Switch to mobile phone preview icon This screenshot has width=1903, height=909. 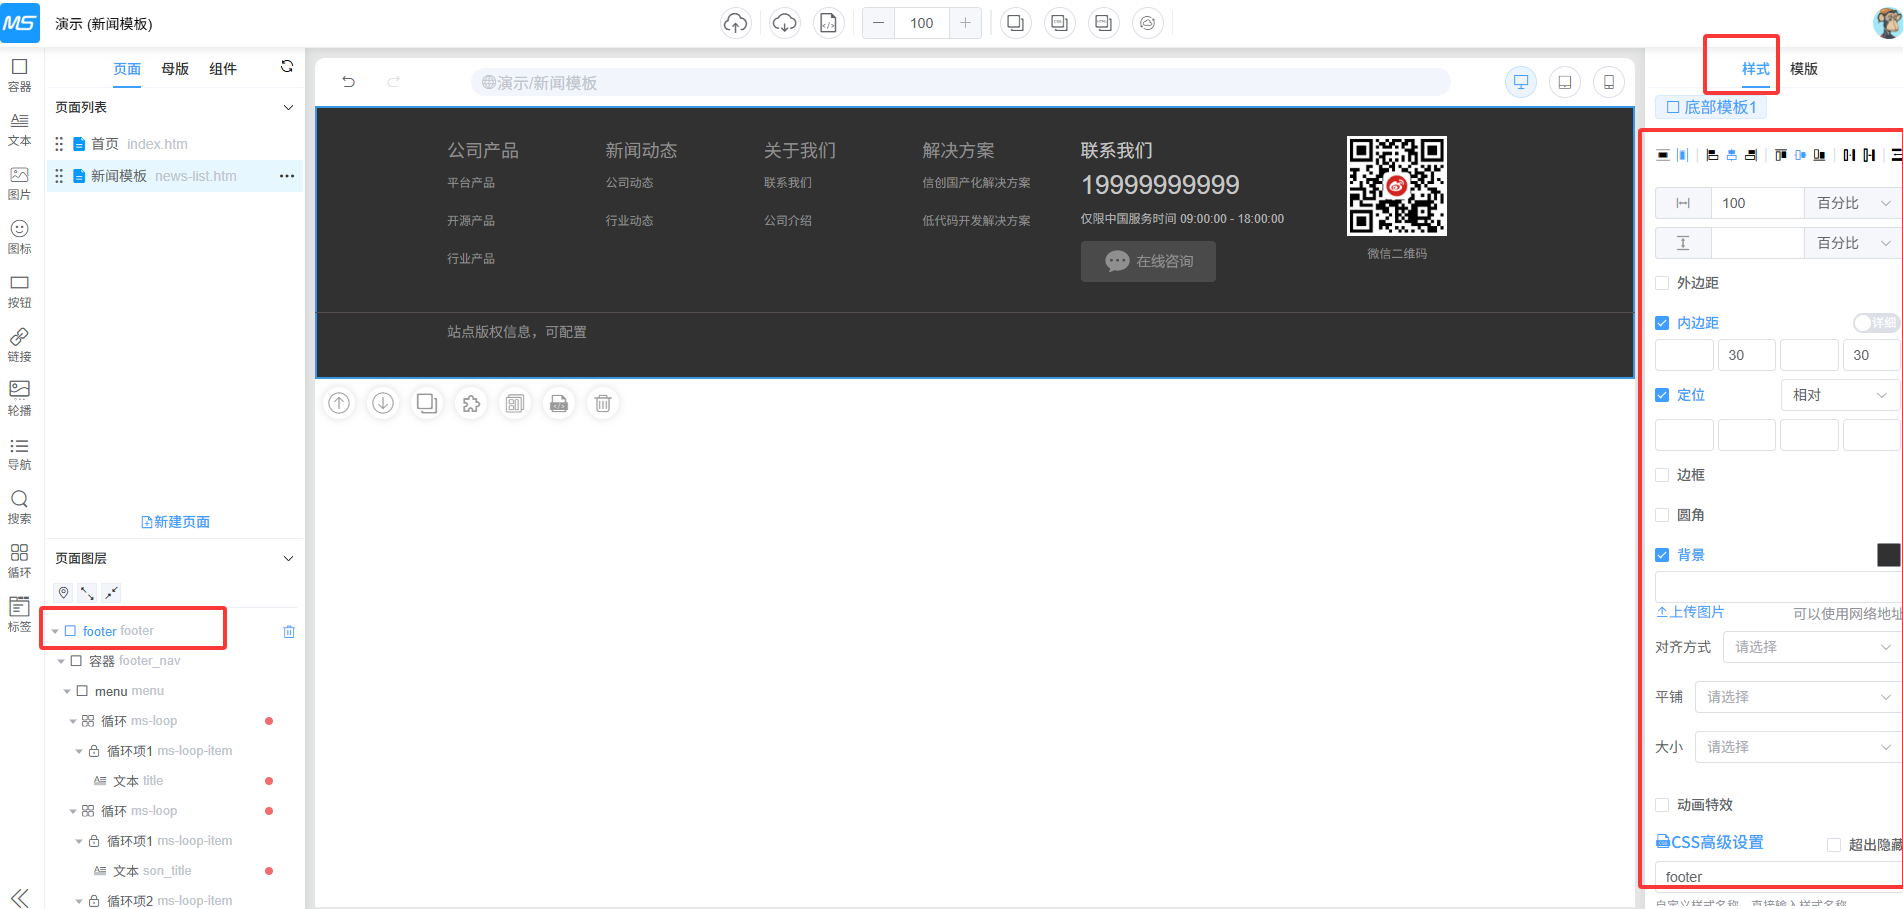click(x=1608, y=82)
